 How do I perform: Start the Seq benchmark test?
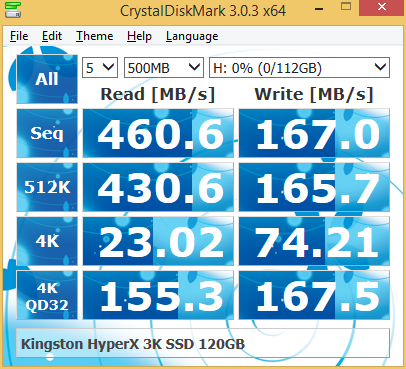click(47, 133)
